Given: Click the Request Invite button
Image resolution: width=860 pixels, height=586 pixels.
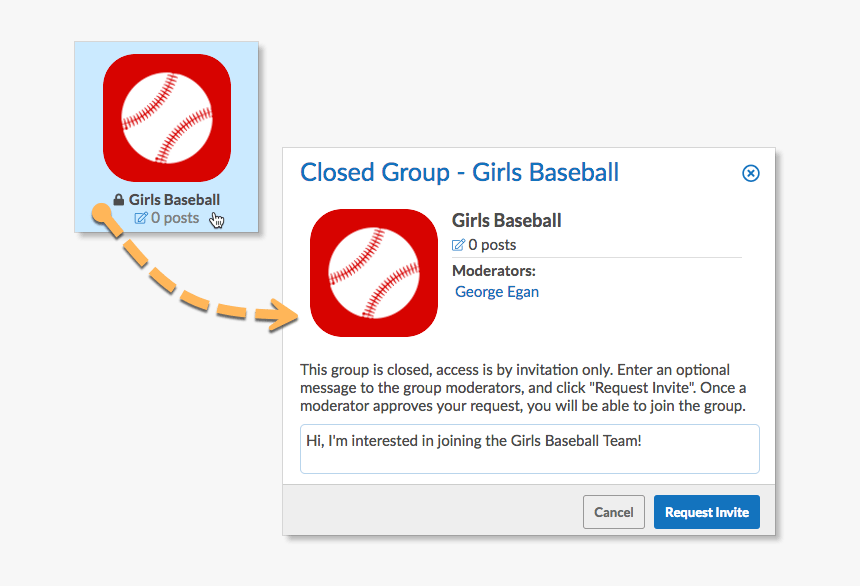Looking at the screenshot, I should click(706, 512).
